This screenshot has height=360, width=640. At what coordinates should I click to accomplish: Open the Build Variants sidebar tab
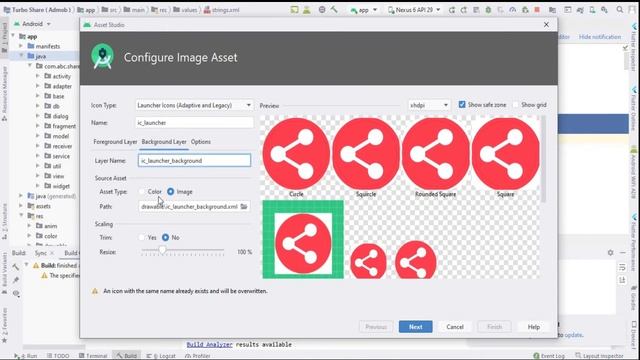point(4,273)
